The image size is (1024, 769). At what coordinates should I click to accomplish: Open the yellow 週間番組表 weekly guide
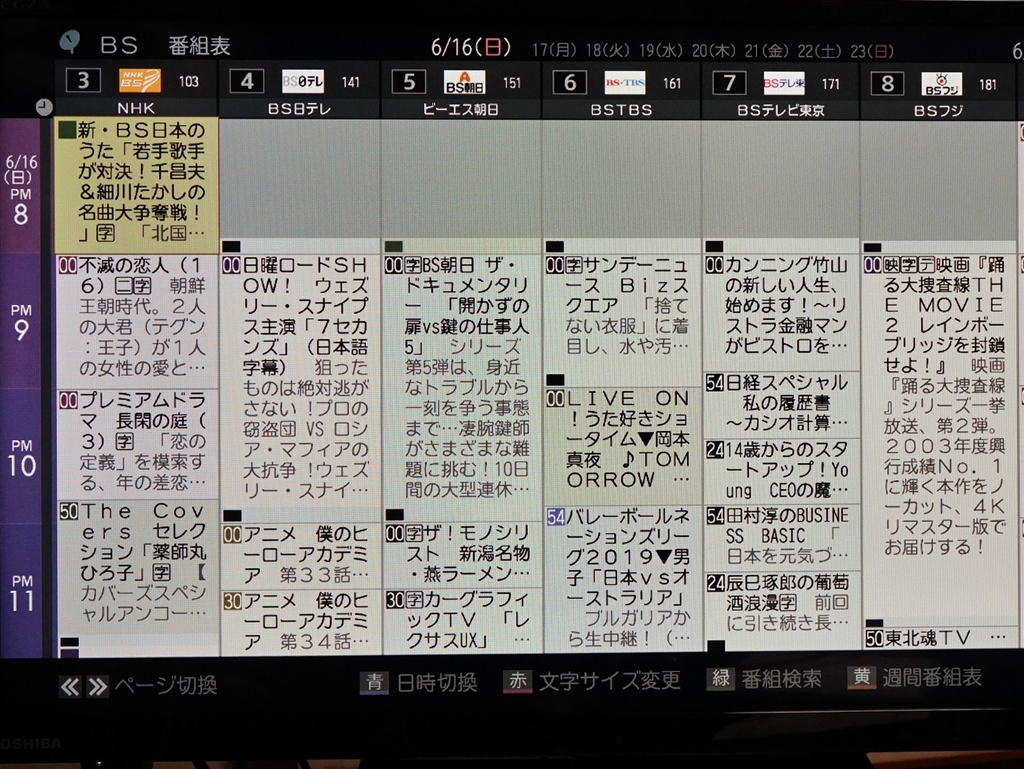[x=911, y=678]
